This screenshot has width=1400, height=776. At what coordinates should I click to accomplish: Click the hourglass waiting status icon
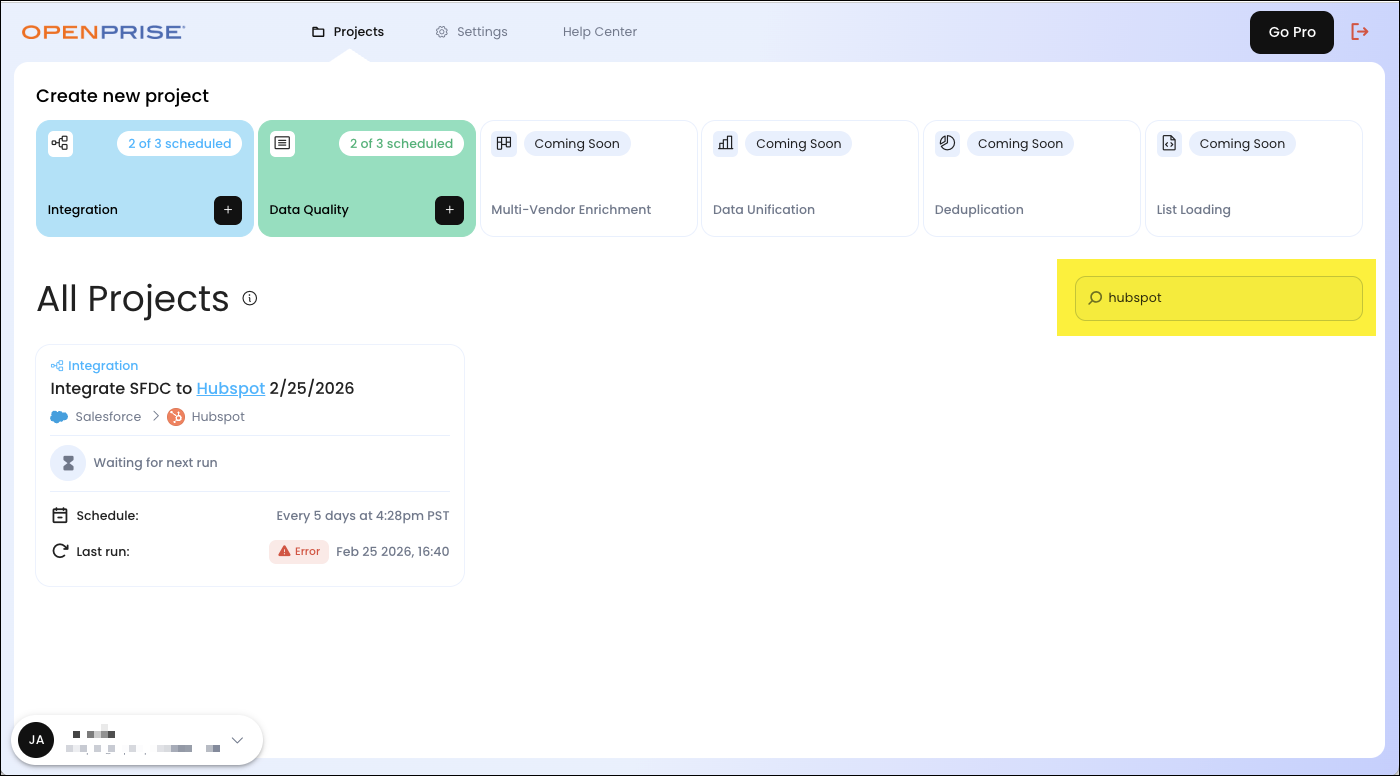68,463
